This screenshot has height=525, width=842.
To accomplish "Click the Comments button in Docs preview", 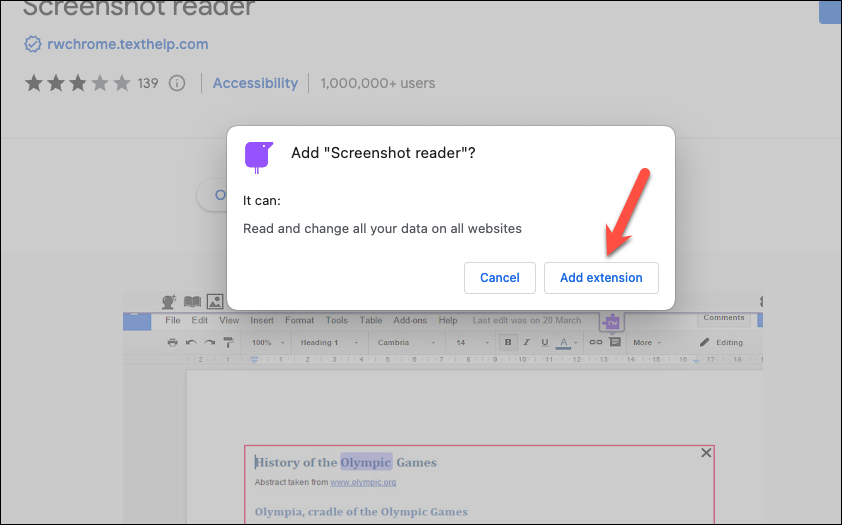I will (724, 318).
